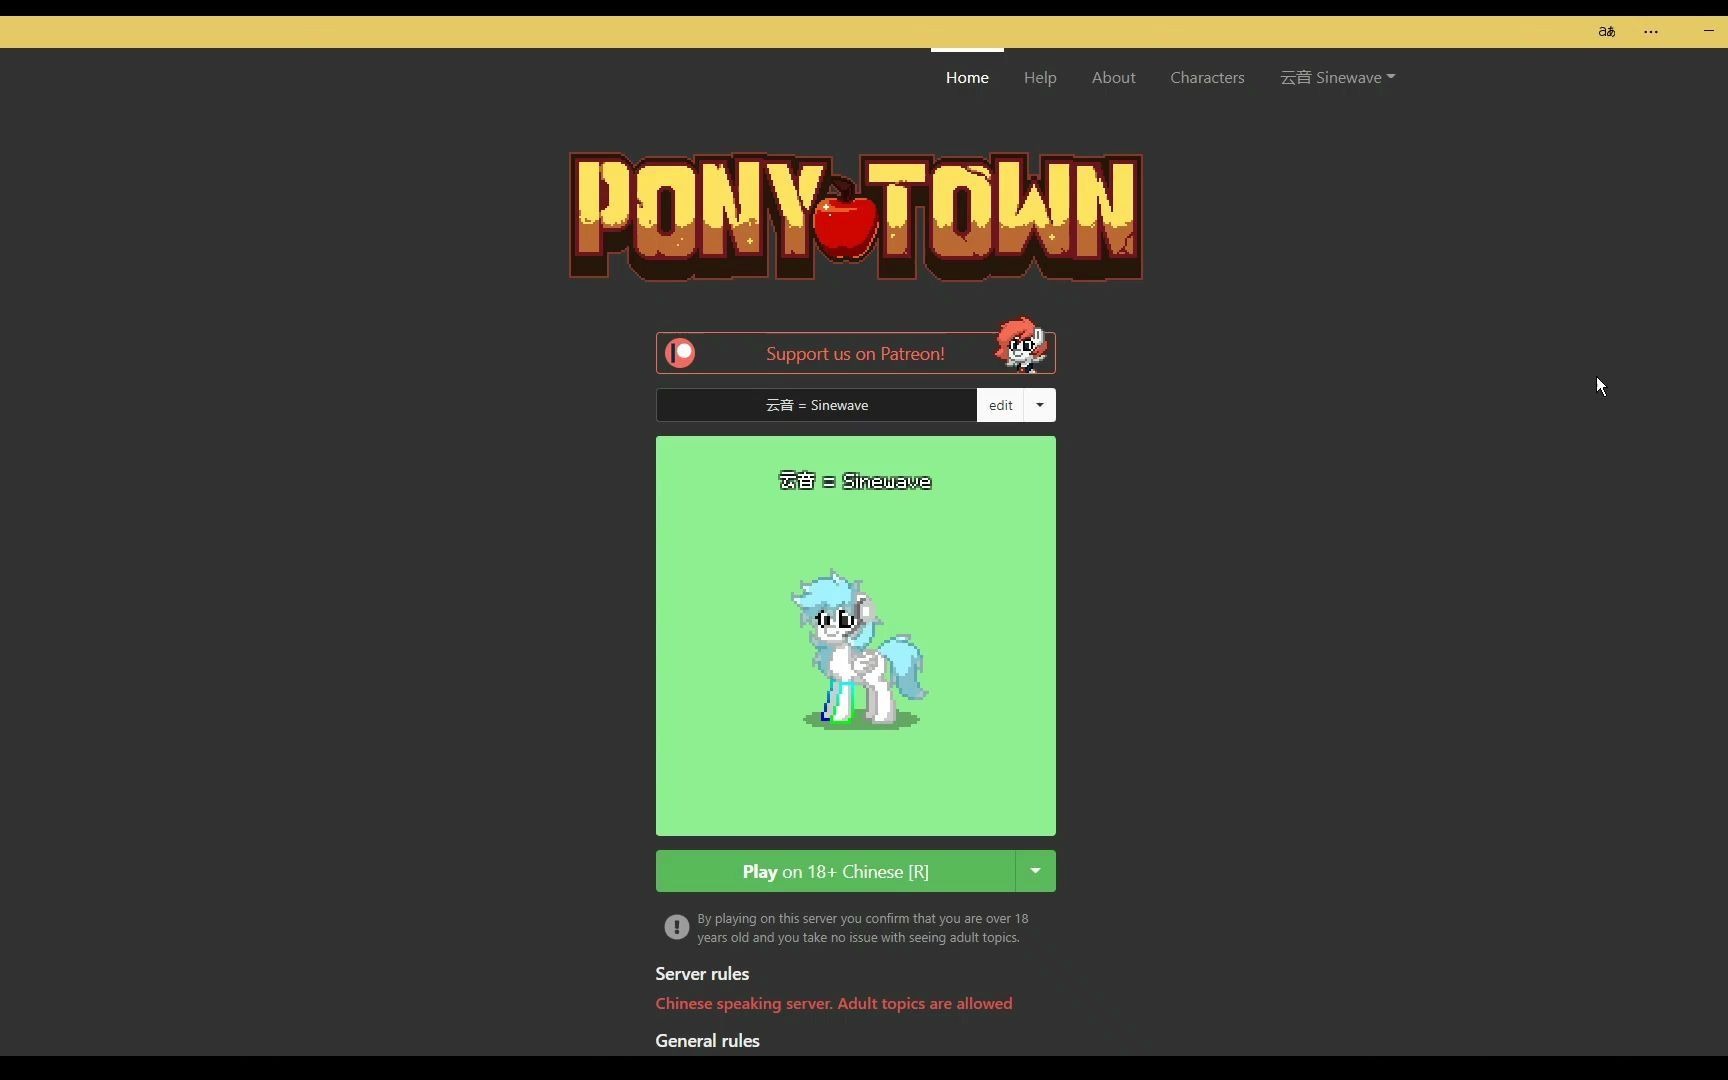Click Support us on Patreon banner
Image resolution: width=1728 pixels, height=1080 pixels.
(x=855, y=353)
